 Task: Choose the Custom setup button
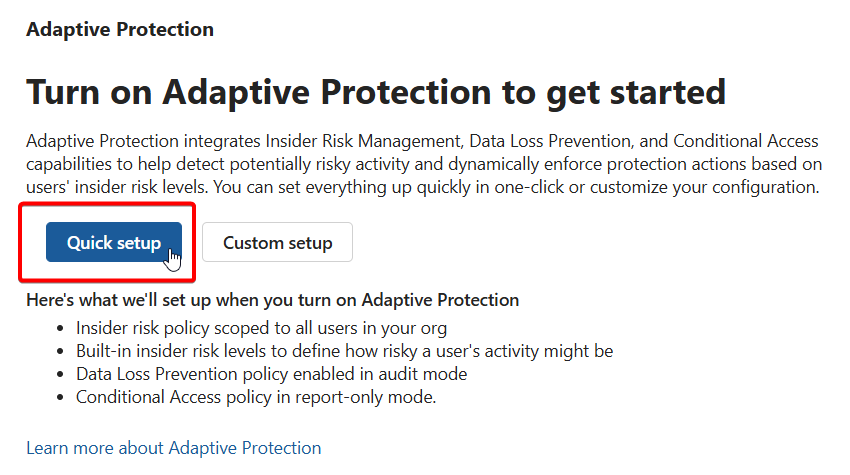click(x=277, y=242)
